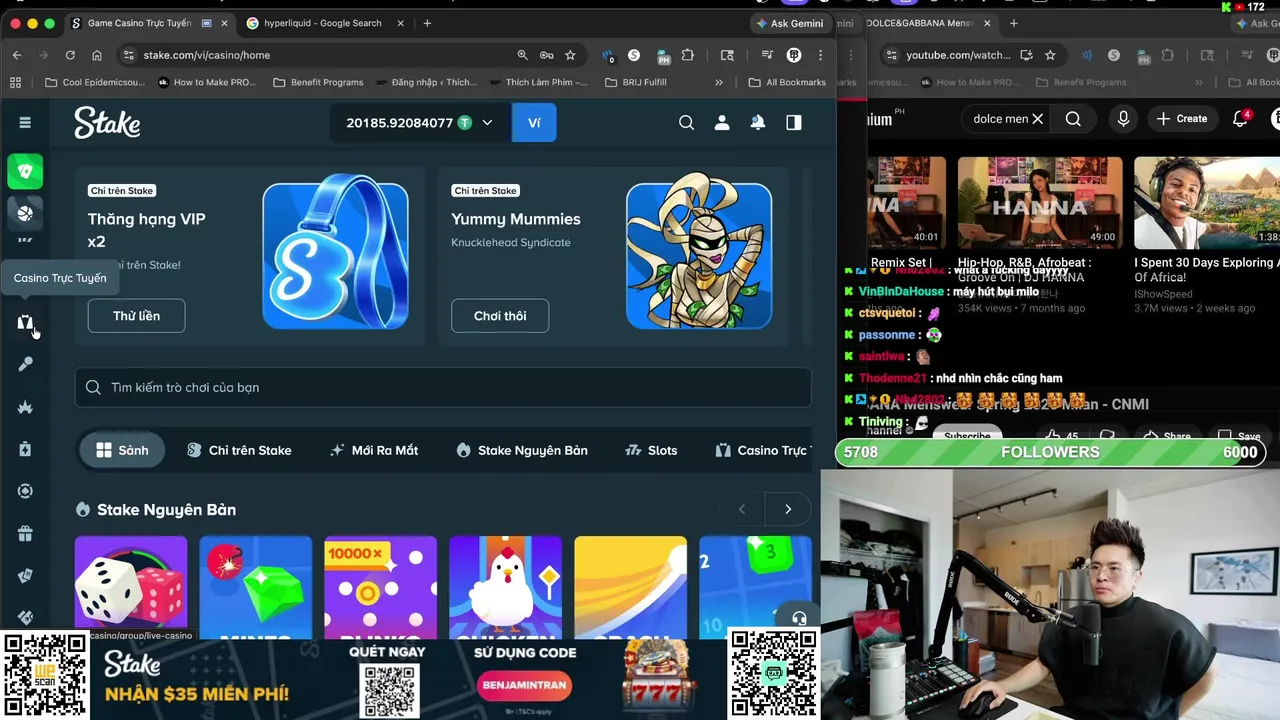Image resolution: width=1280 pixels, height=720 pixels.
Task: Click the Stake Nguyên Bản section heading
Action: [166, 510]
